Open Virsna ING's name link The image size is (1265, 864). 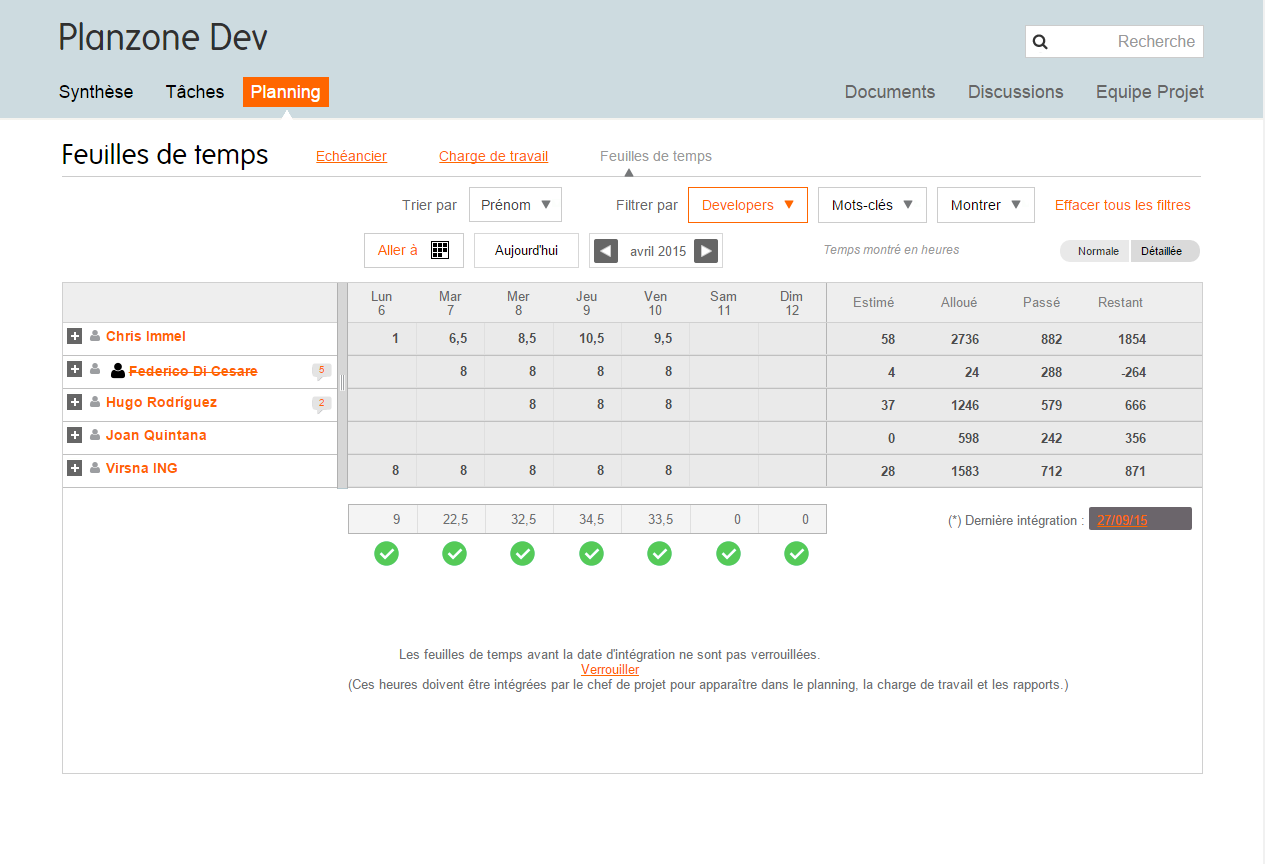tap(142, 468)
